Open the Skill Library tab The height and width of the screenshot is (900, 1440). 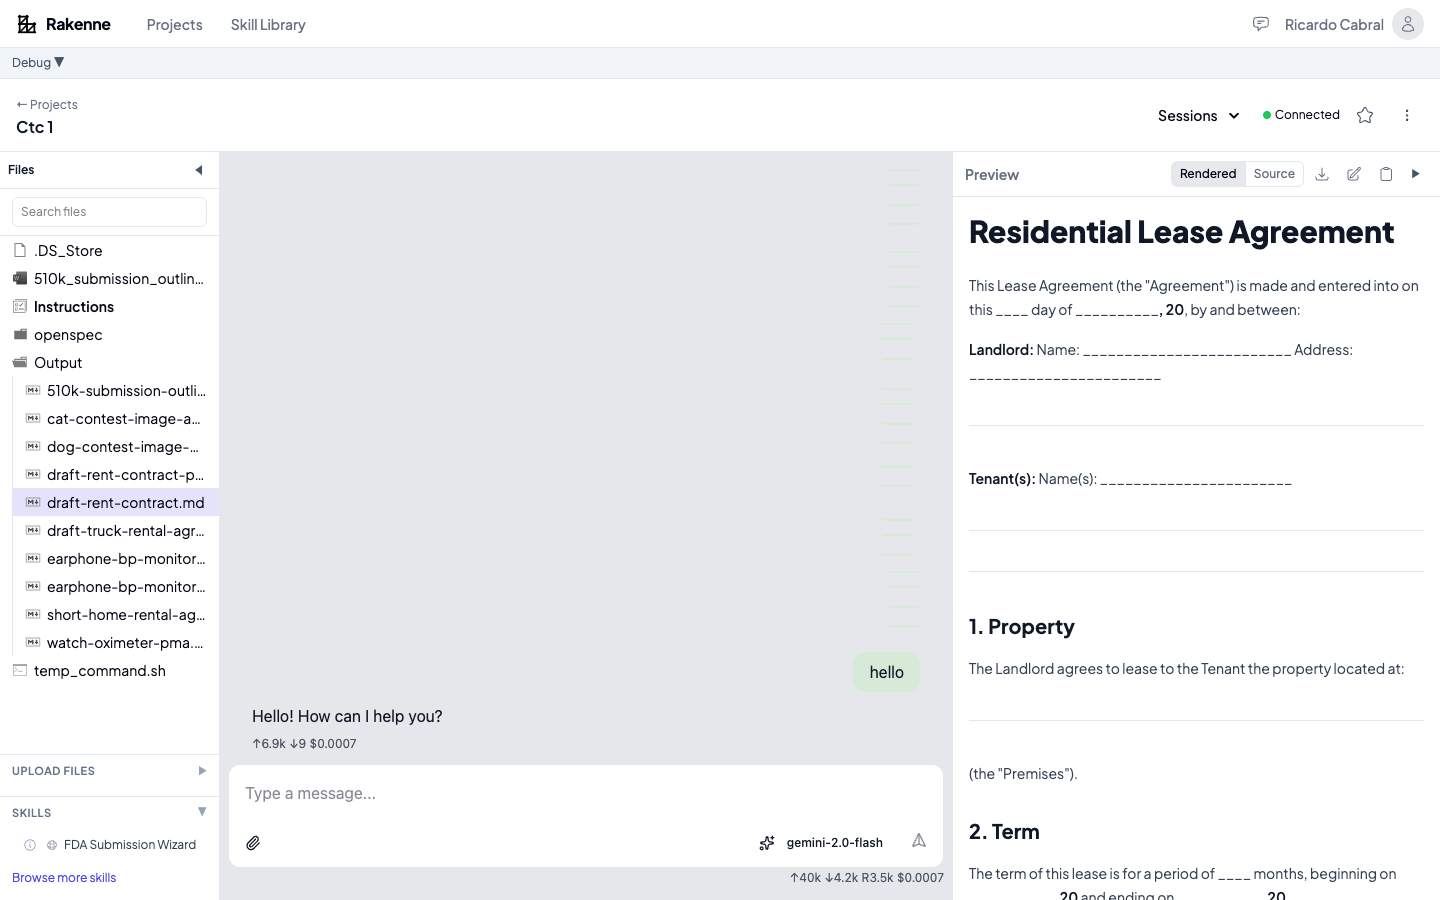click(x=268, y=25)
